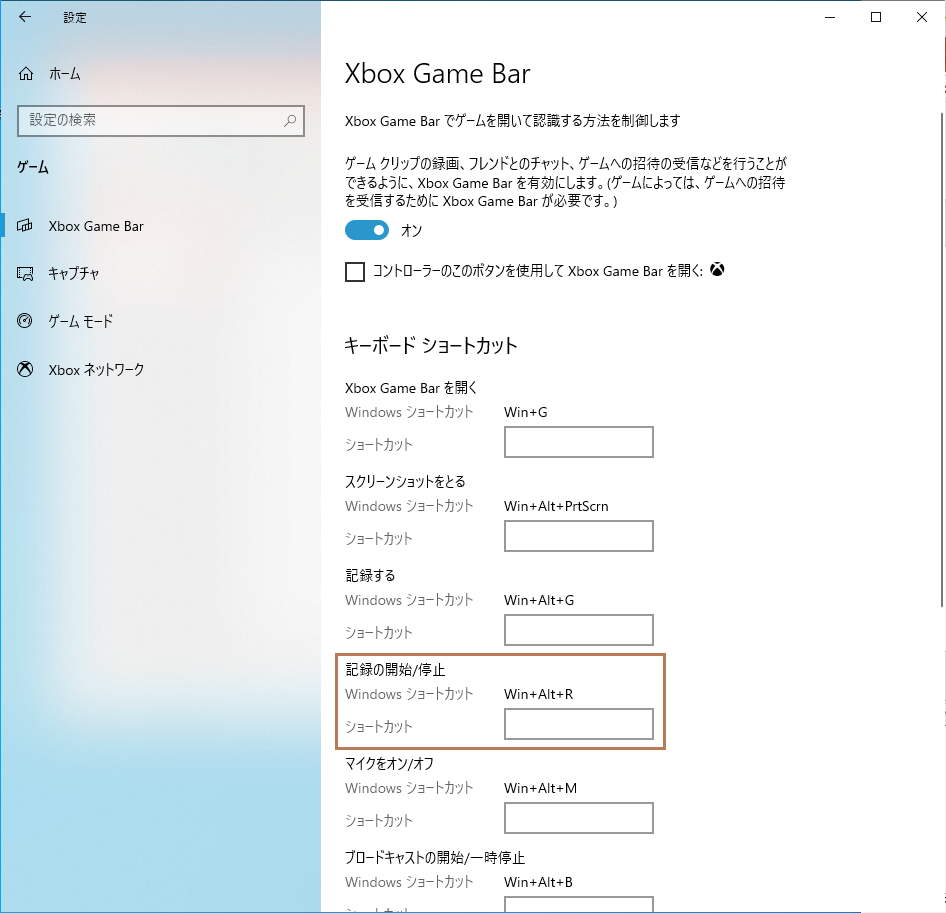Click the Win+Alt+R shortcut text
This screenshot has height=913, width=946.
coord(538,695)
